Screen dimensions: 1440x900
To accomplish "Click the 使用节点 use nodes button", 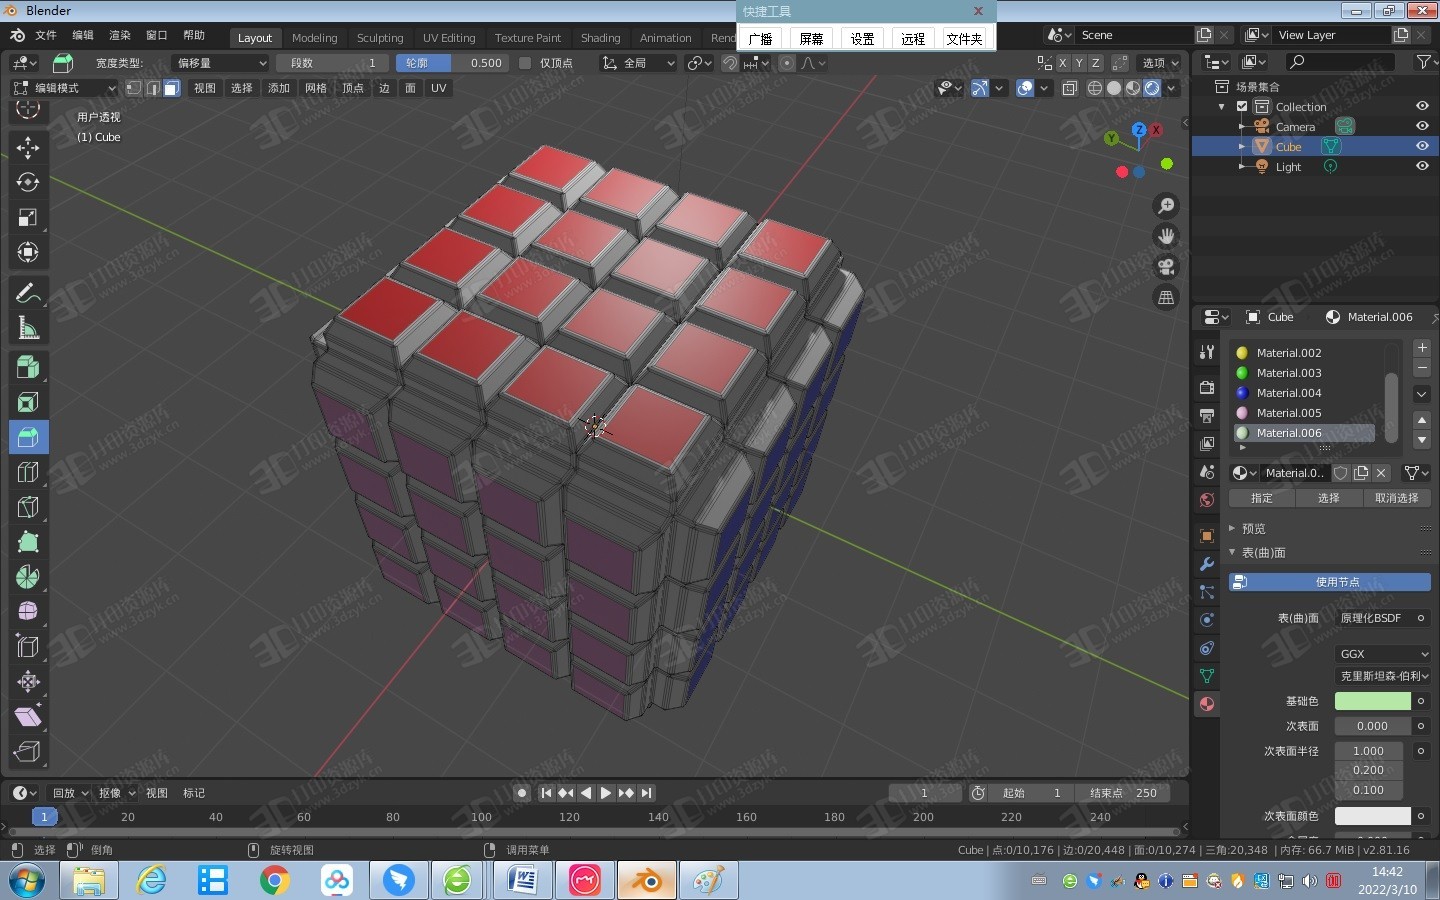I will (1330, 582).
